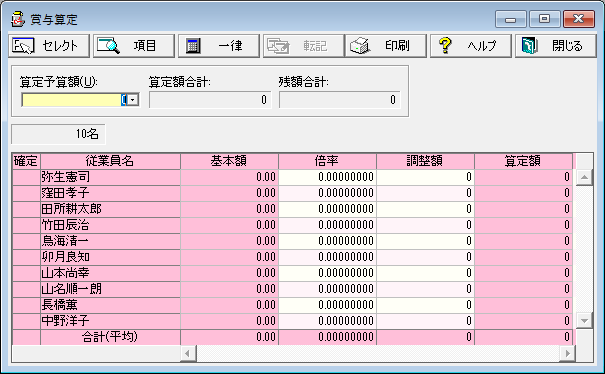Click the 算定額 column header

(x=523, y=161)
